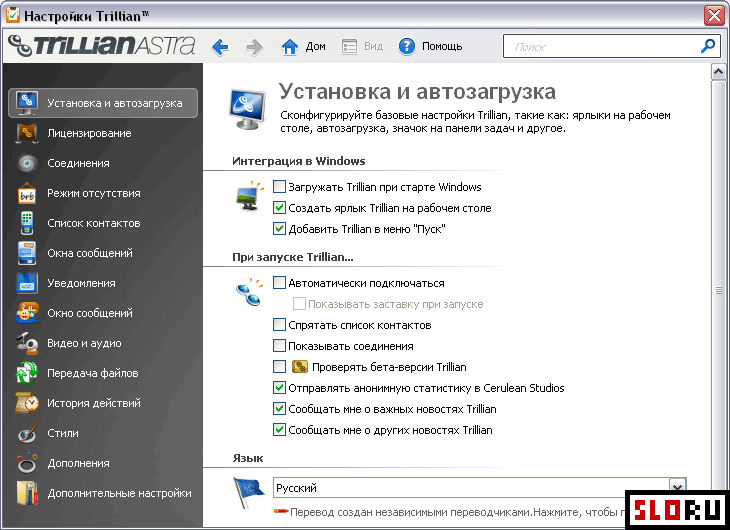
Task: Click the back arrow icon
Action: pyautogui.click(x=220, y=47)
